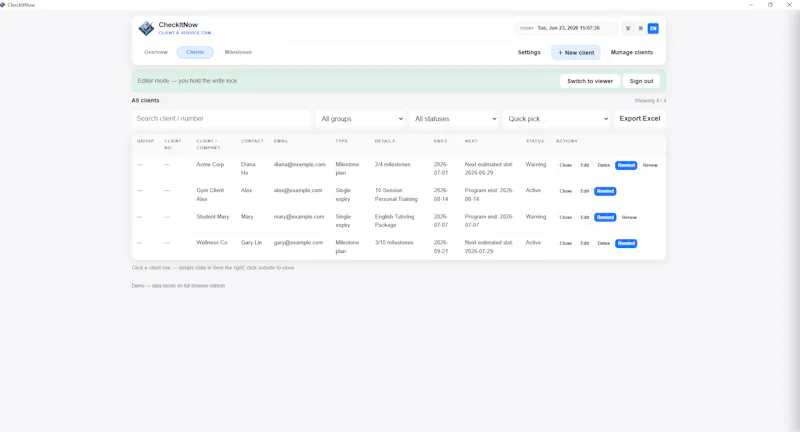The width and height of the screenshot is (800, 432).
Task: Open the Acme Corp client row
Action: coord(398,169)
